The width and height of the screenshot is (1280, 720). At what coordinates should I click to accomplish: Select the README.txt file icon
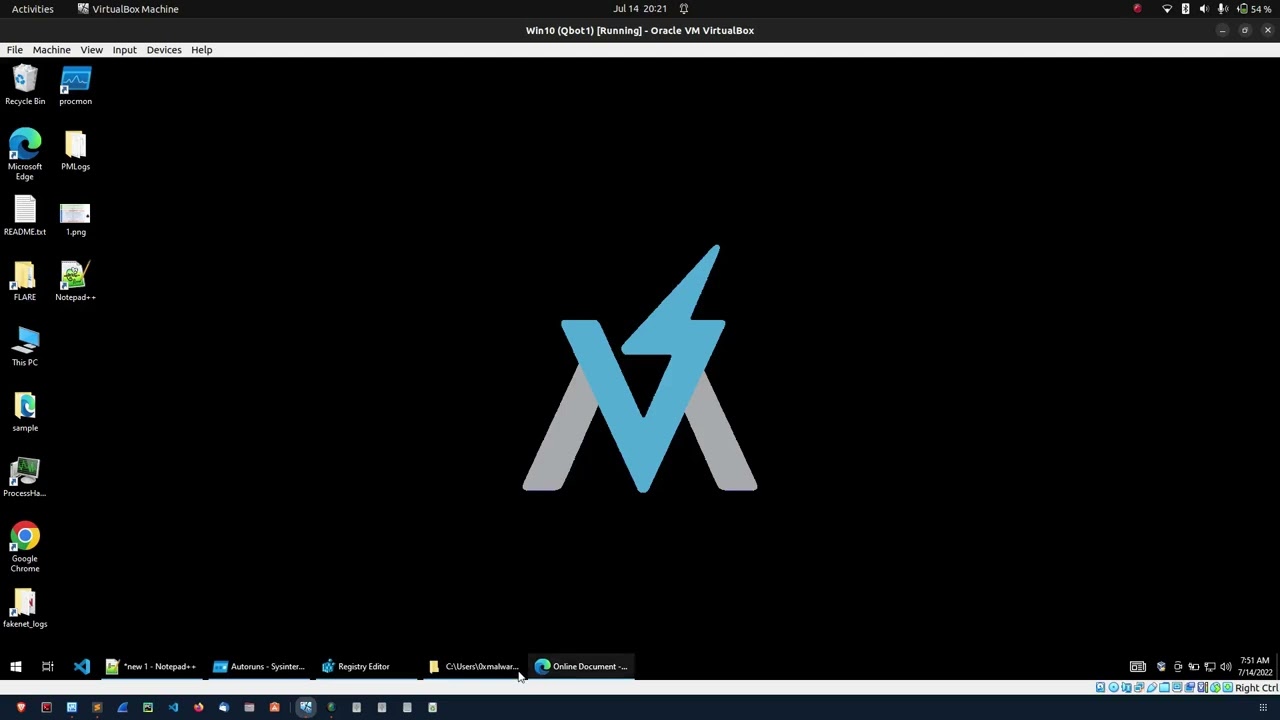[25, 216]
